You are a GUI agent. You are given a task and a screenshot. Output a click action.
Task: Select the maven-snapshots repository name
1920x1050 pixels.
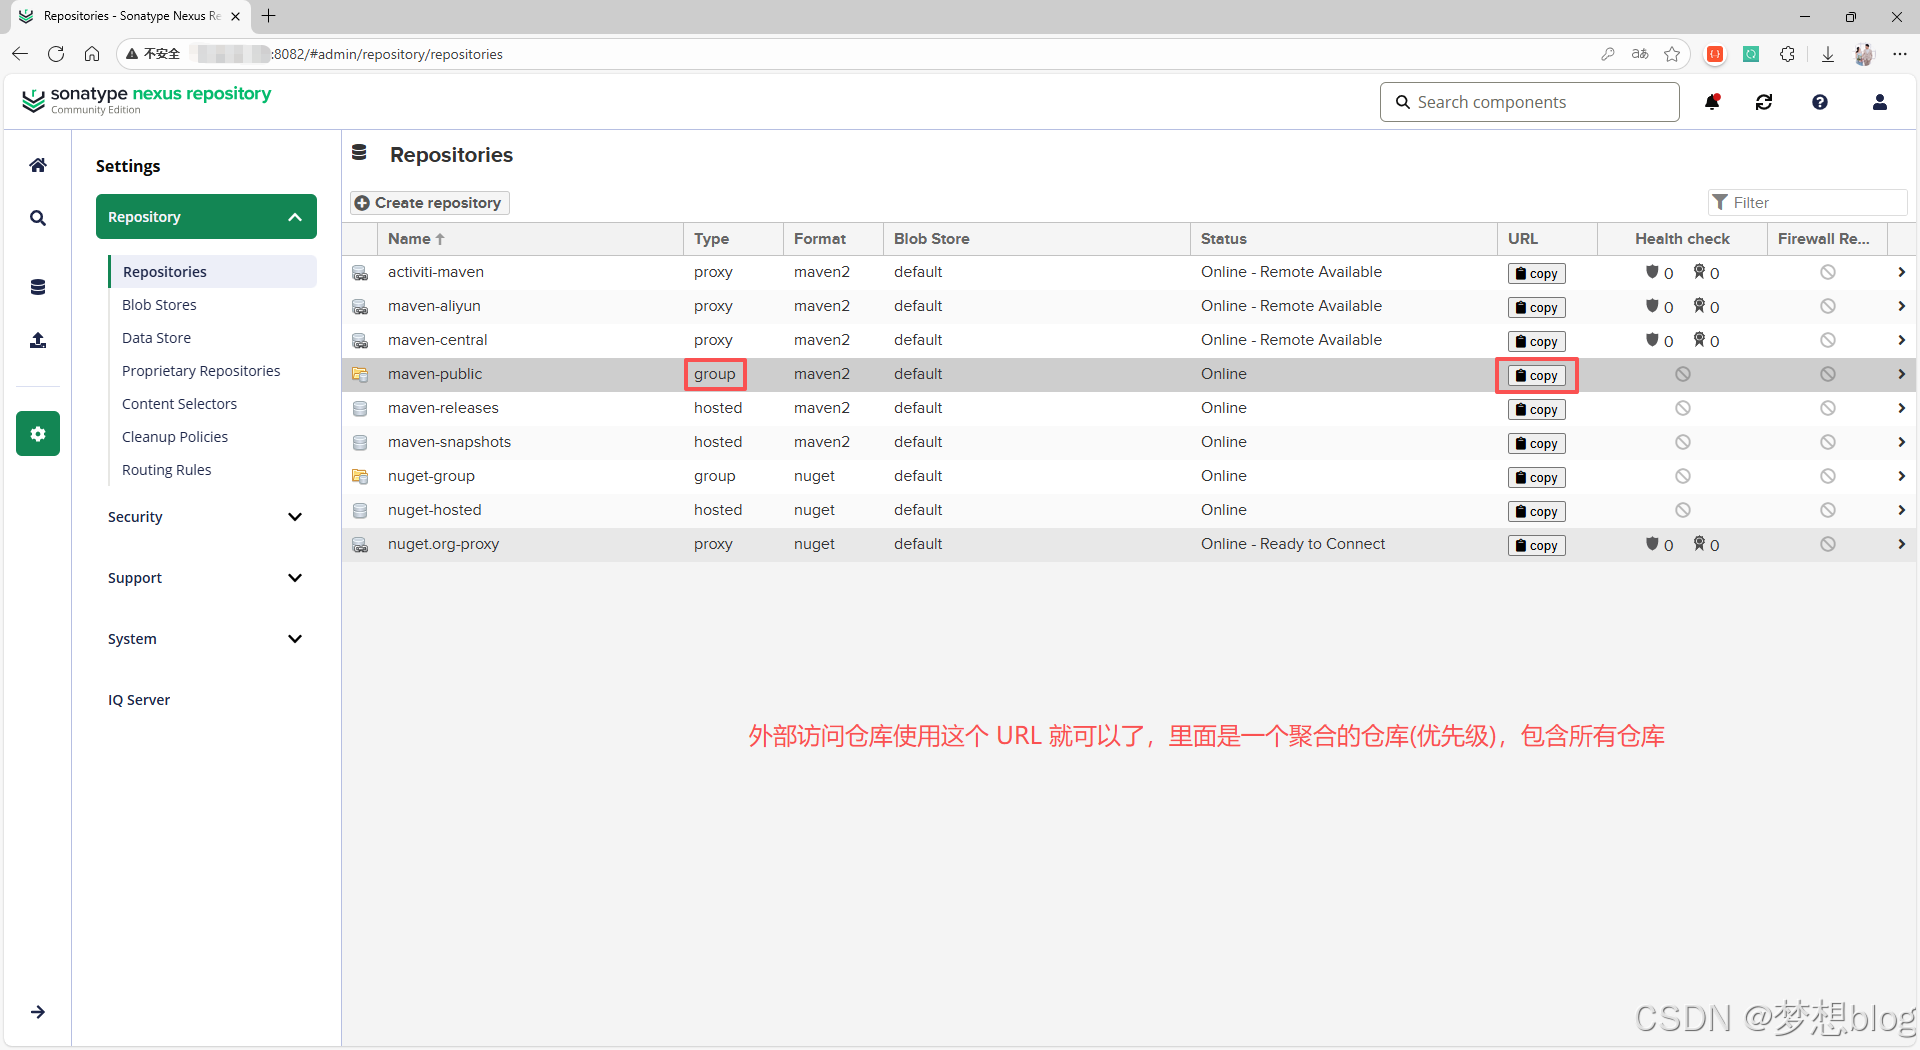(x=449, y=442)
